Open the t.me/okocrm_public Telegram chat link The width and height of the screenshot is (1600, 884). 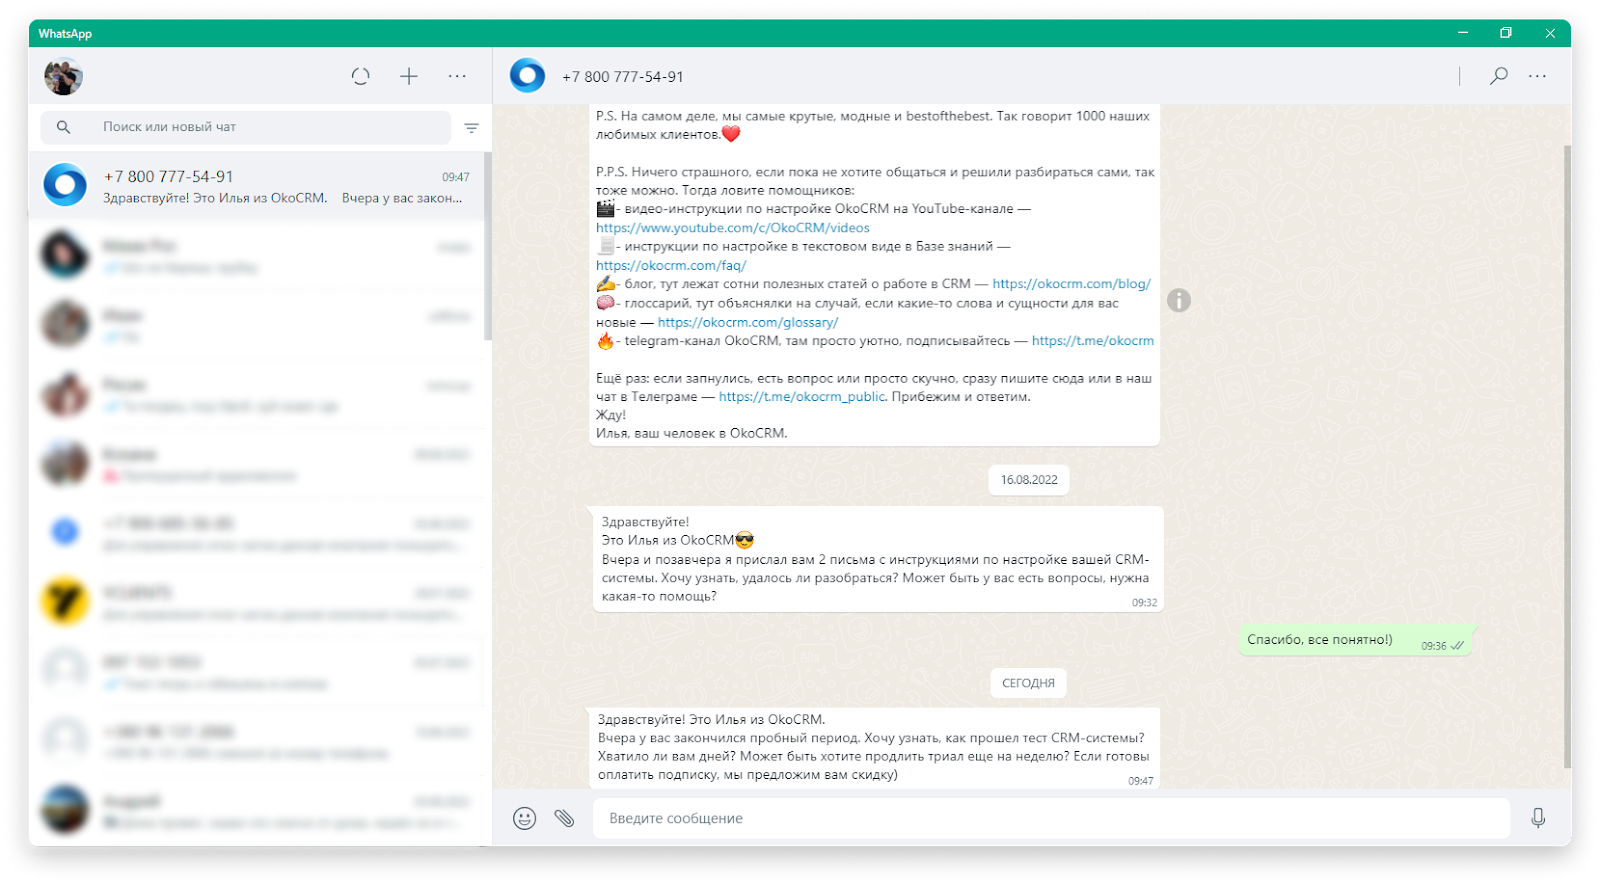click(801, 397)
